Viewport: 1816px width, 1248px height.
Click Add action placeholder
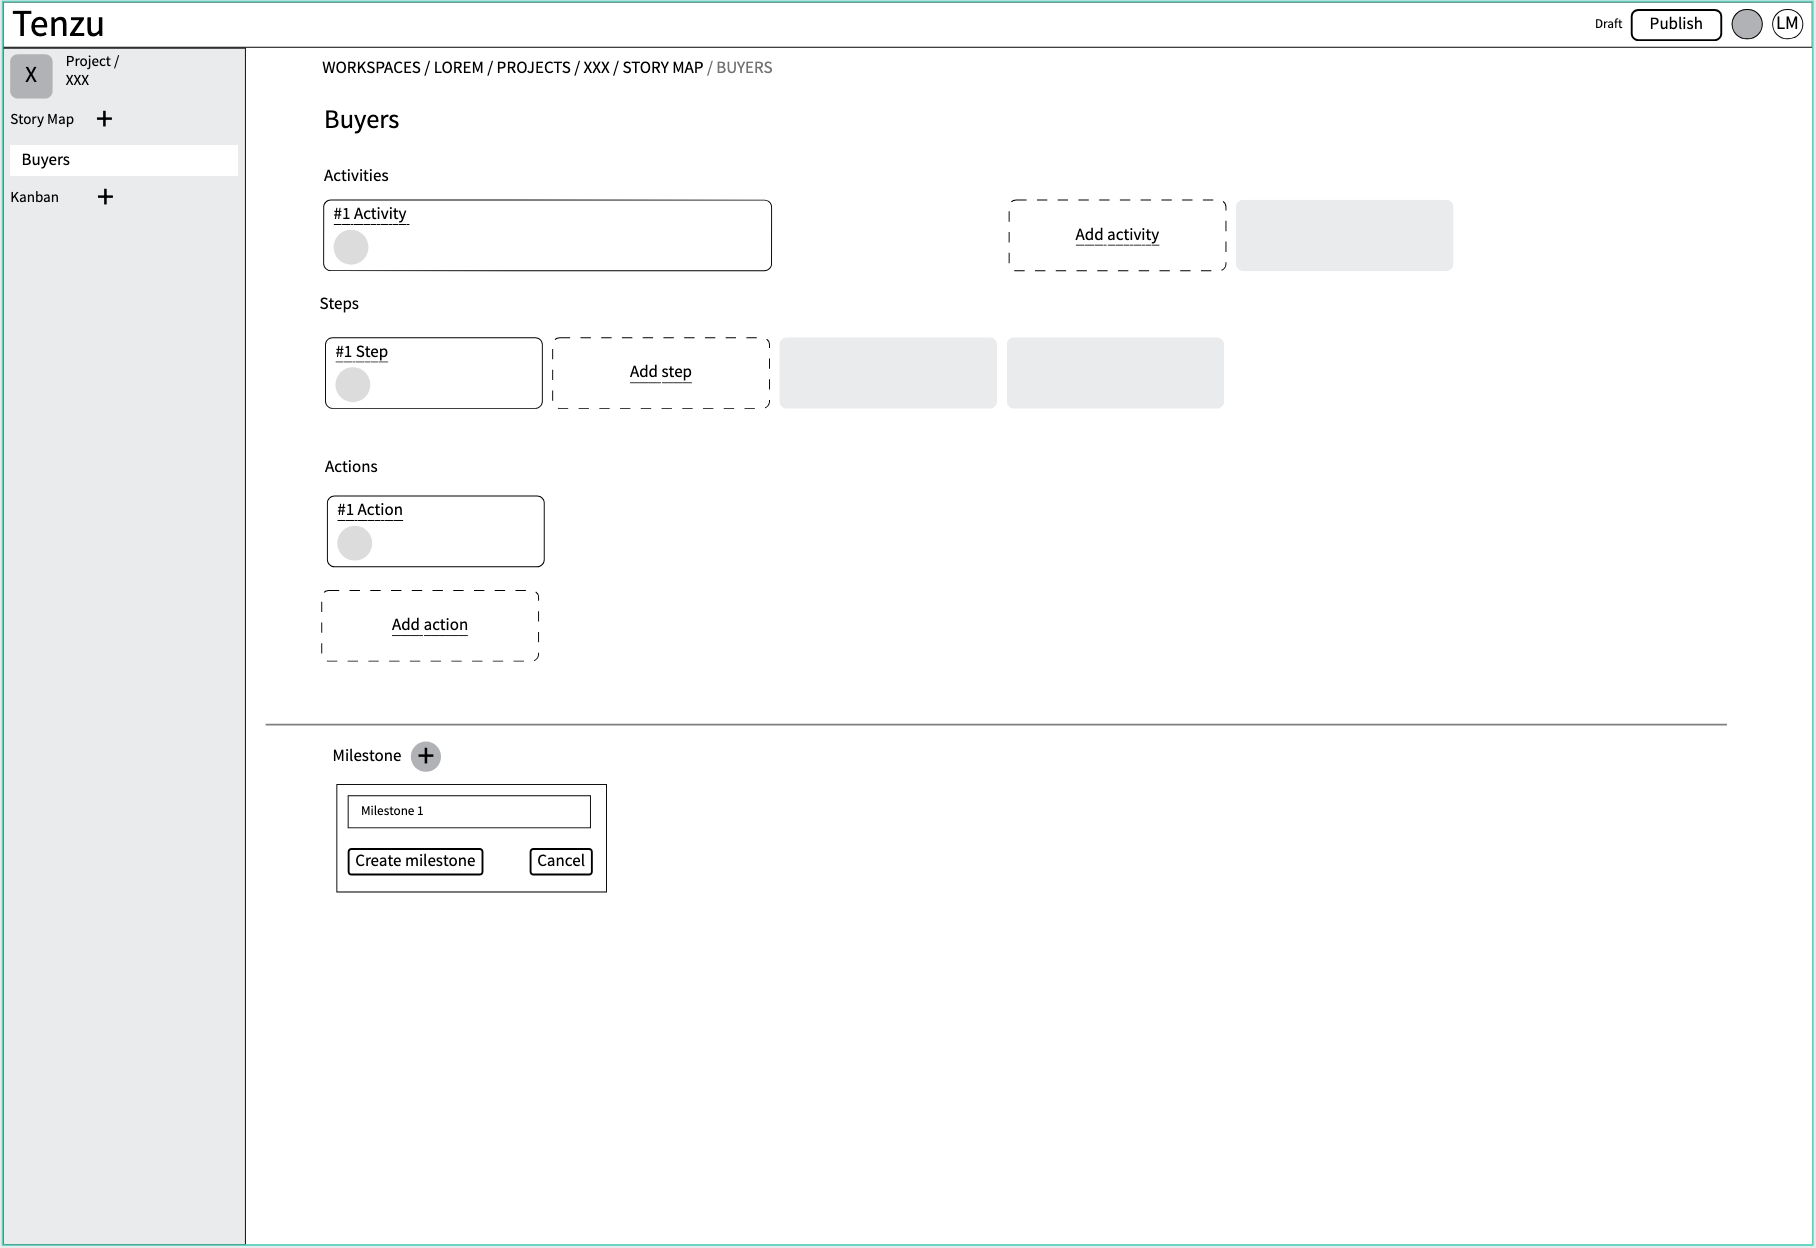pyautogui.click(x=430, y=626)
